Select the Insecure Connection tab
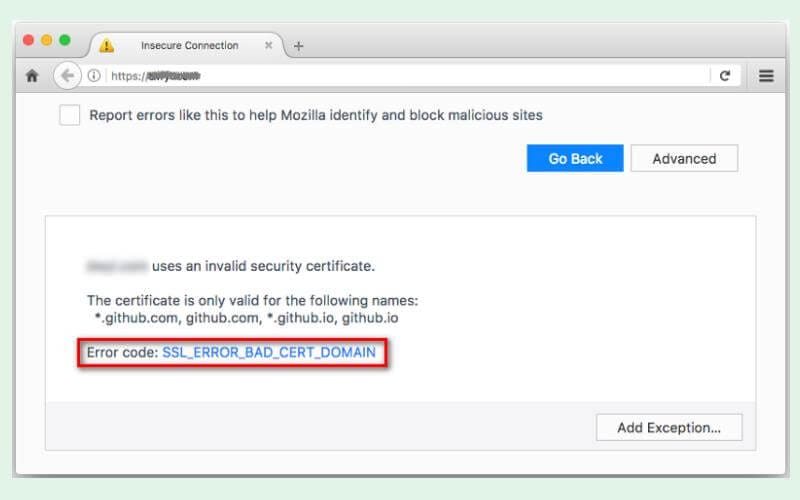Image resolution: width=800 pixels, height=500 pixels. click(x=189, y=45)
